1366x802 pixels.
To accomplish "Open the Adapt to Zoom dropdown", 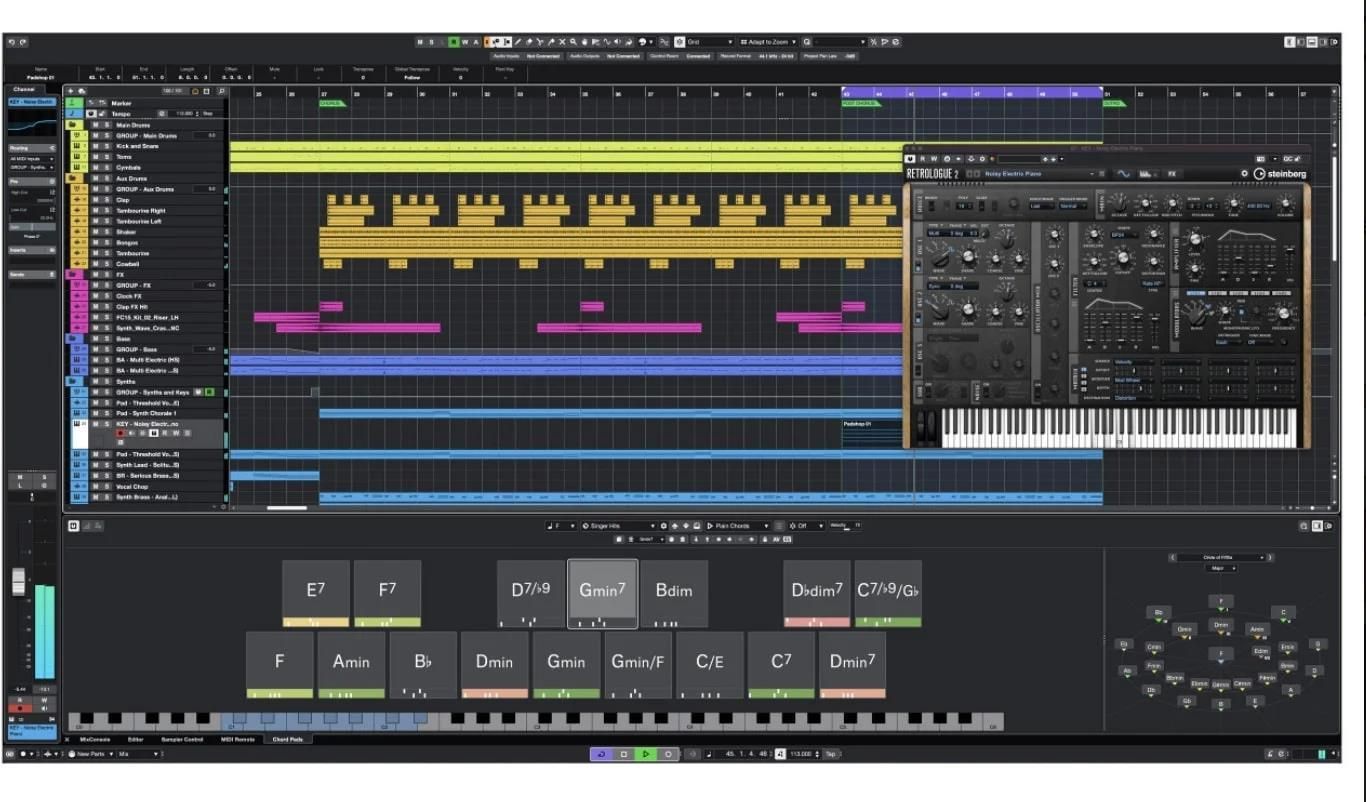I will coord(768,42).
